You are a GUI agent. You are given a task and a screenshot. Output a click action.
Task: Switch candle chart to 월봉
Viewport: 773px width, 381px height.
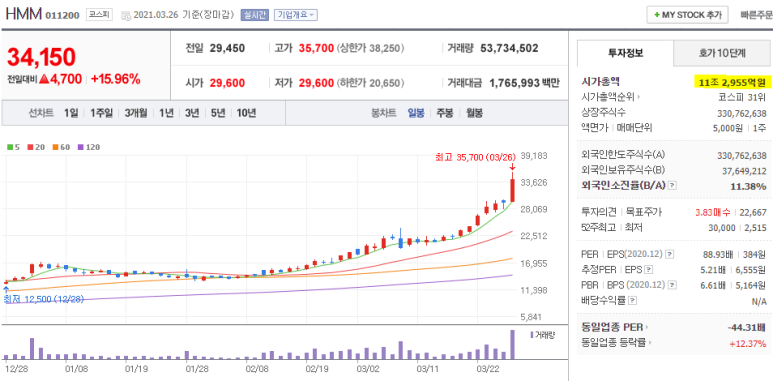pyautogui.click(x=474, y=113)
